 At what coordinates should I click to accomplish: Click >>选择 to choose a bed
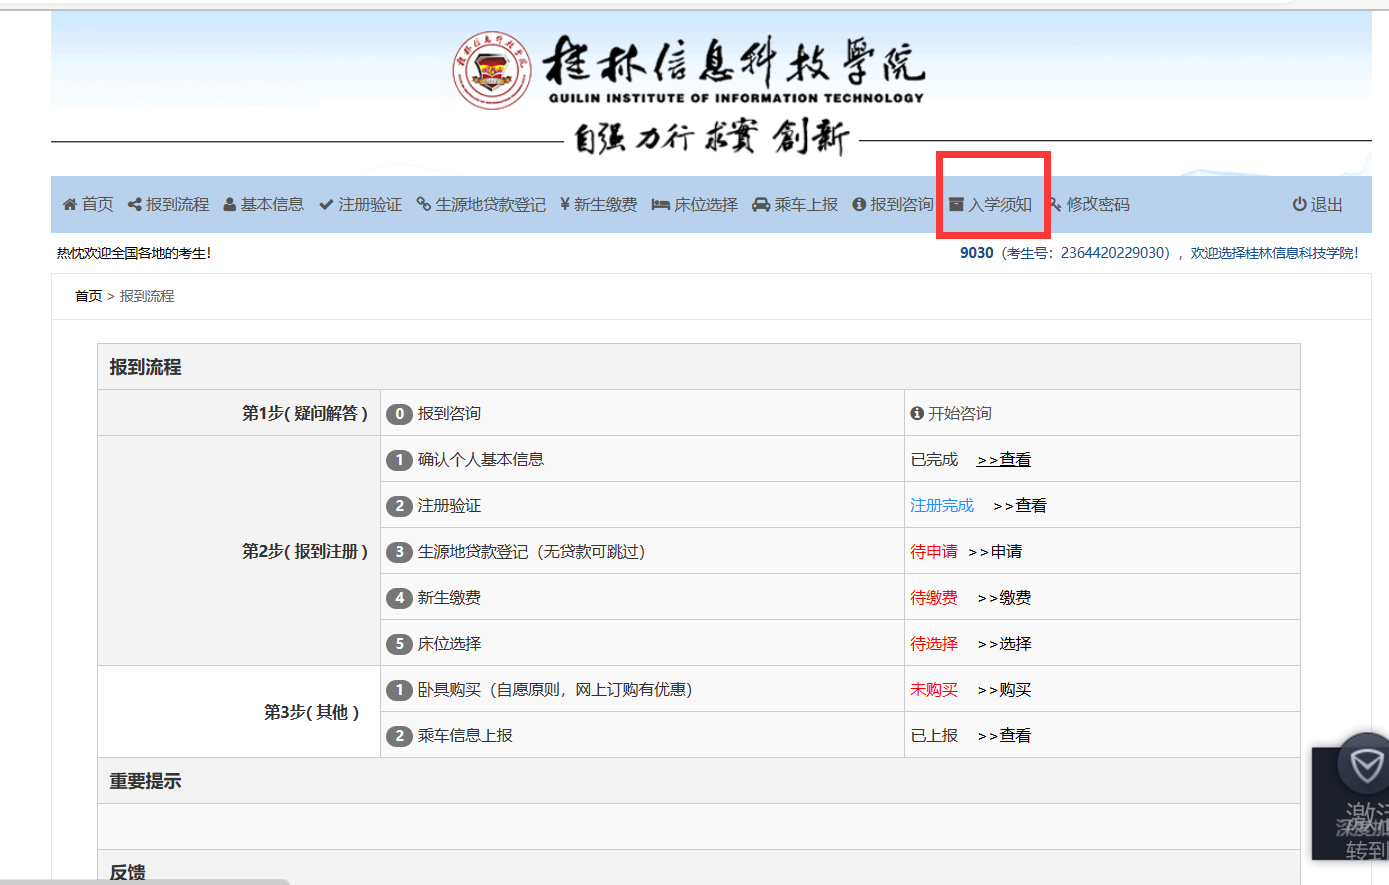pos(1004,644)
